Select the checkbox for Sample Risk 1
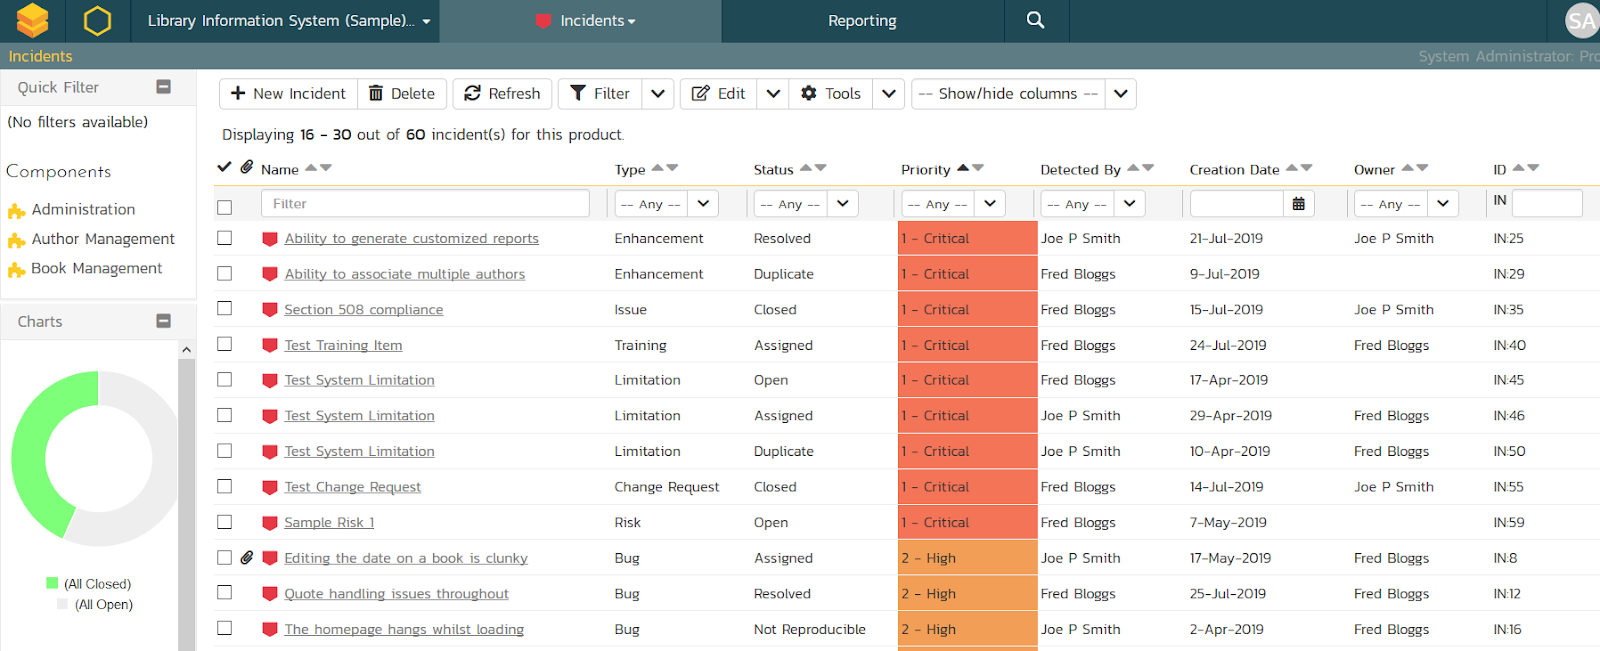Viewport: 1600px width, 651px height. tap(225, 522)
